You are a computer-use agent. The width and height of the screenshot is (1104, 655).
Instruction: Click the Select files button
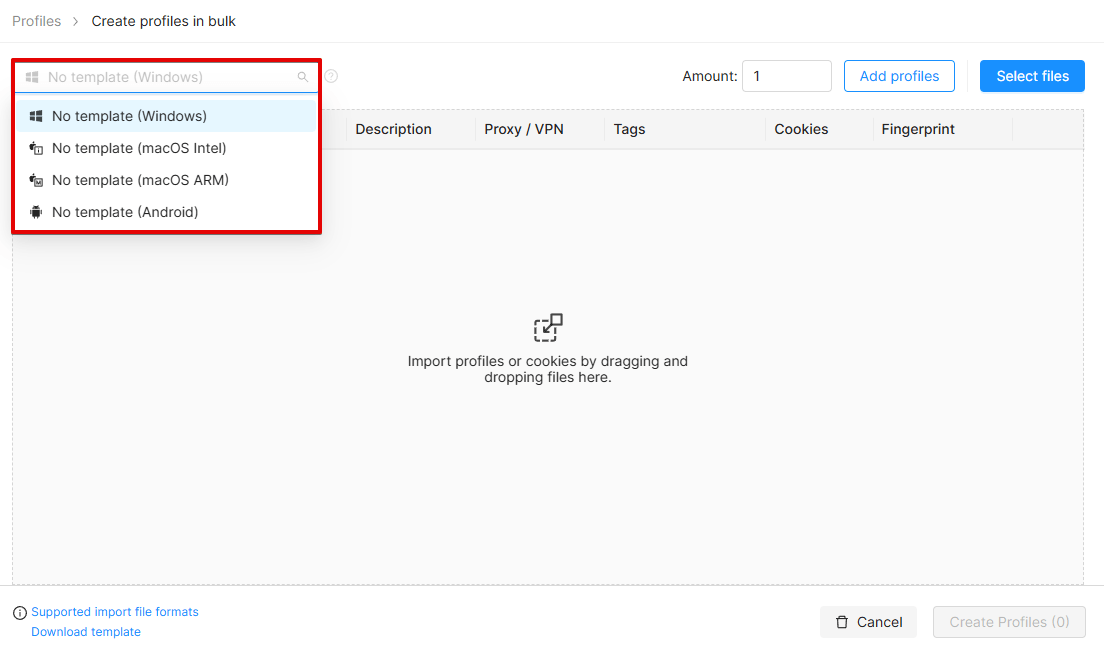[1032, 76]
